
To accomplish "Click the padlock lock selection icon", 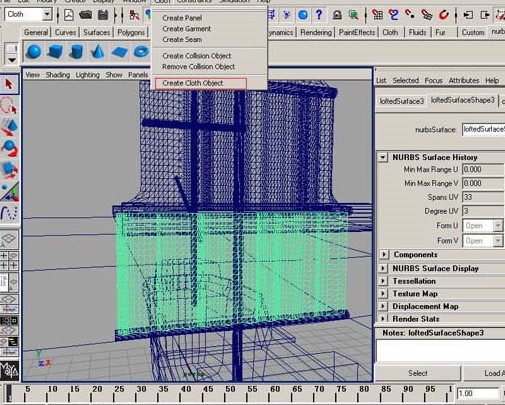I will pyautogui.click(x=337, y=15).
